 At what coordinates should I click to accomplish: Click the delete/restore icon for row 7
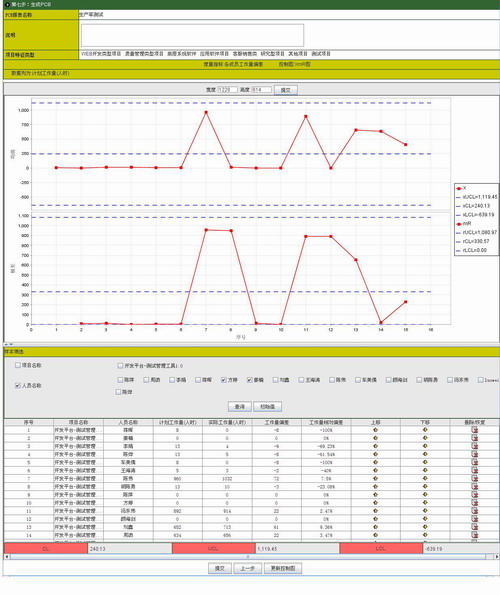(x=475, y=479)
